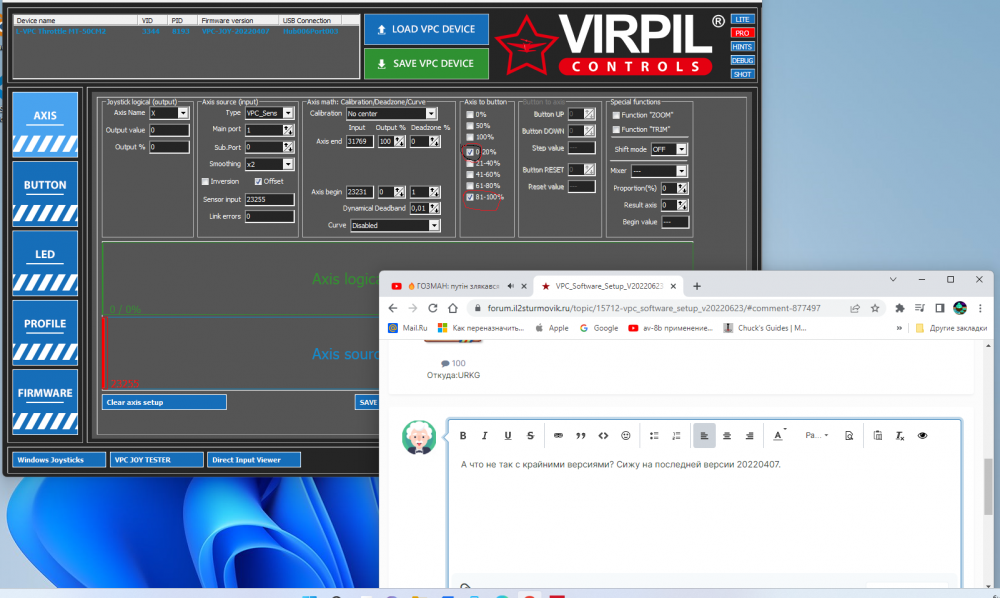Screen dimensions: 1000x598
Task: Enable Function "TRIM" checkbox
Action: coord(616,129)
